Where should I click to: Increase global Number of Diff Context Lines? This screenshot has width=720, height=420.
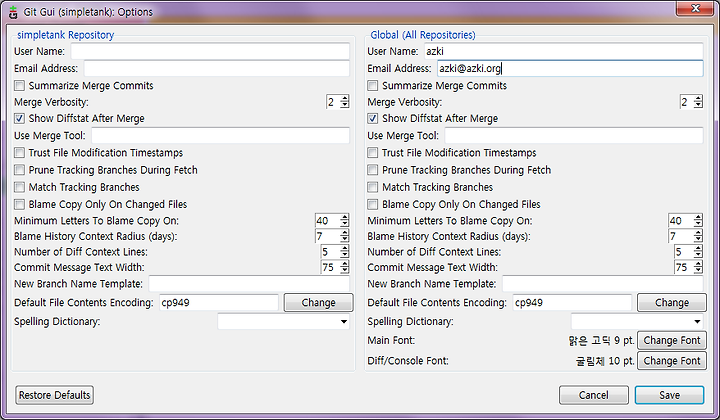pos(698,248)
